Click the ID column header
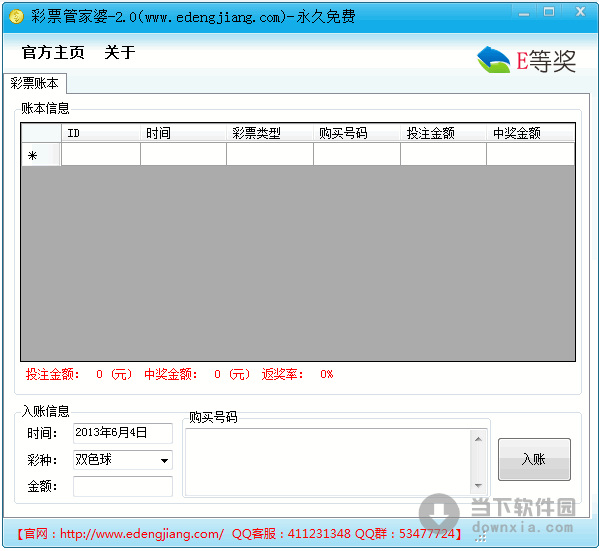599x551 pixels. tap(101, 133)
